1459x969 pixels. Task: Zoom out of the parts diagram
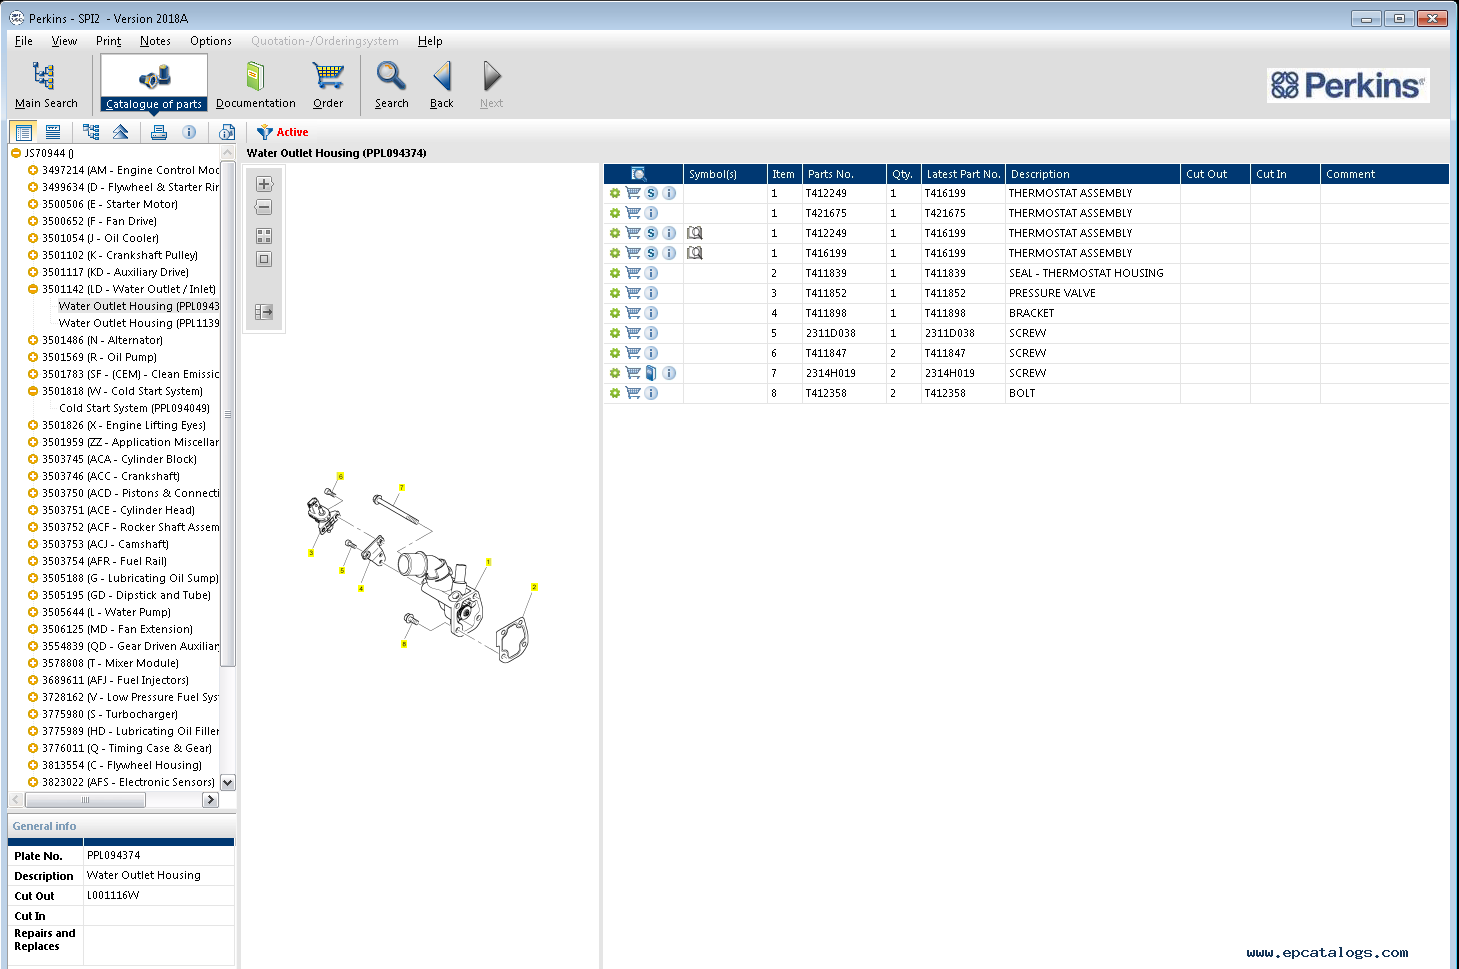point(264,207)
